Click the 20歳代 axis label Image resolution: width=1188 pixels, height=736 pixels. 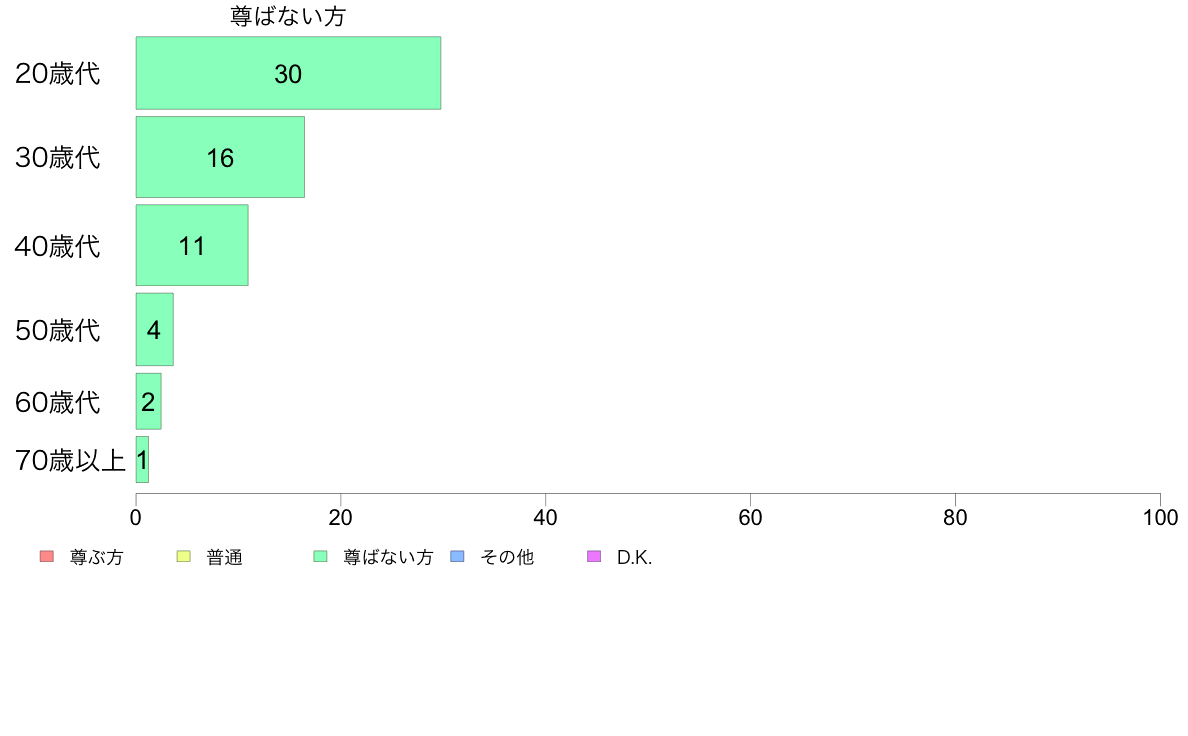tap(58, 74)
